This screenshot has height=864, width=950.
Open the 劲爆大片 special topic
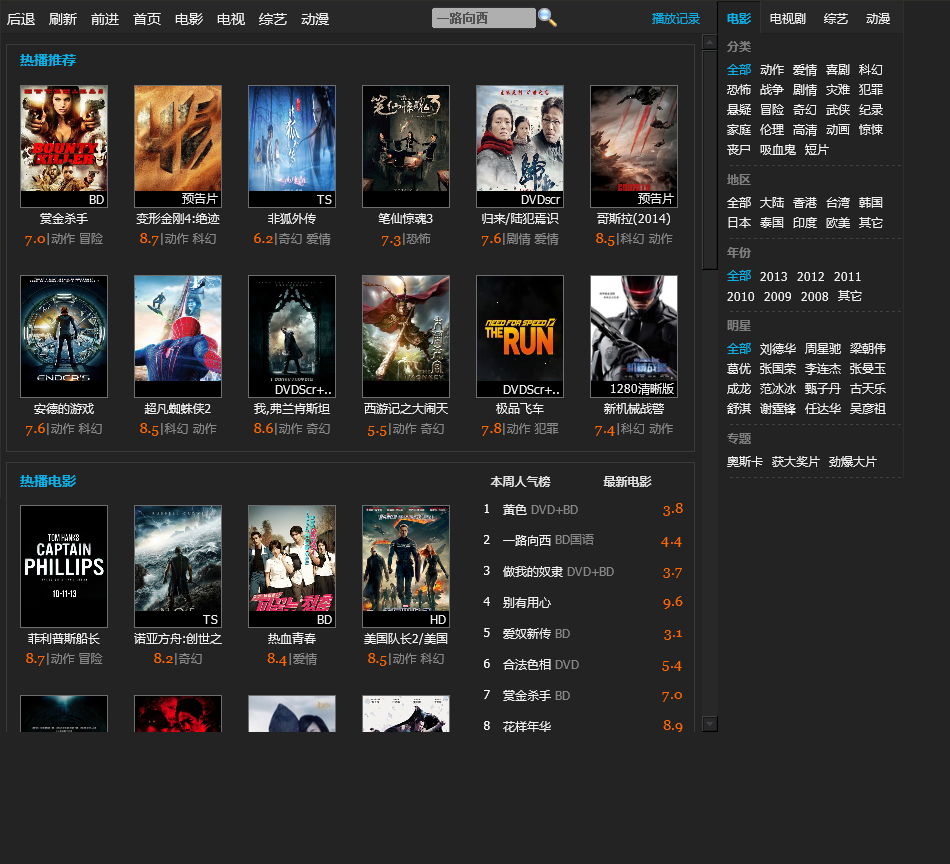pyautogui.click(x=852, y=462)
